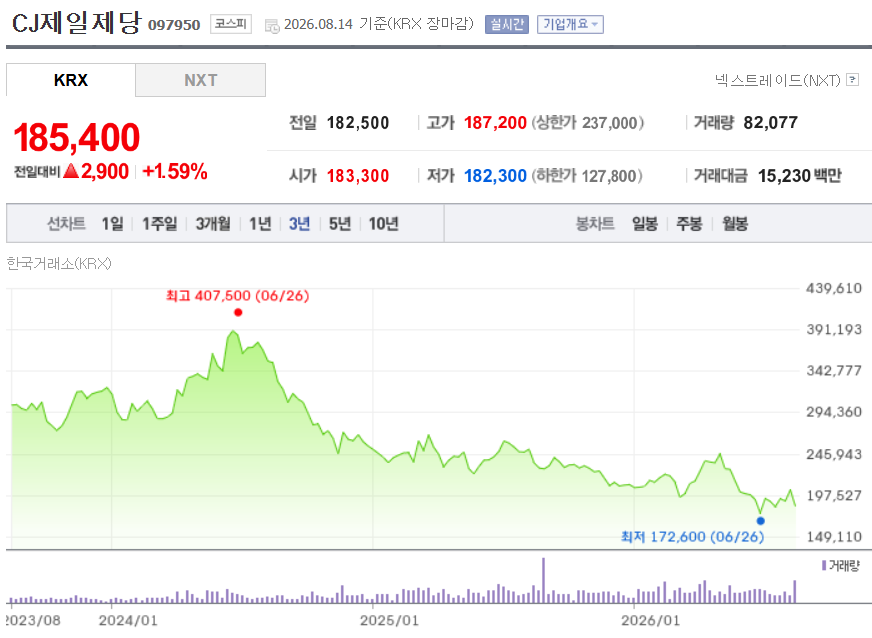Click the 상한가 237,000 text
The image size is (872, 638).
[588, 122]
